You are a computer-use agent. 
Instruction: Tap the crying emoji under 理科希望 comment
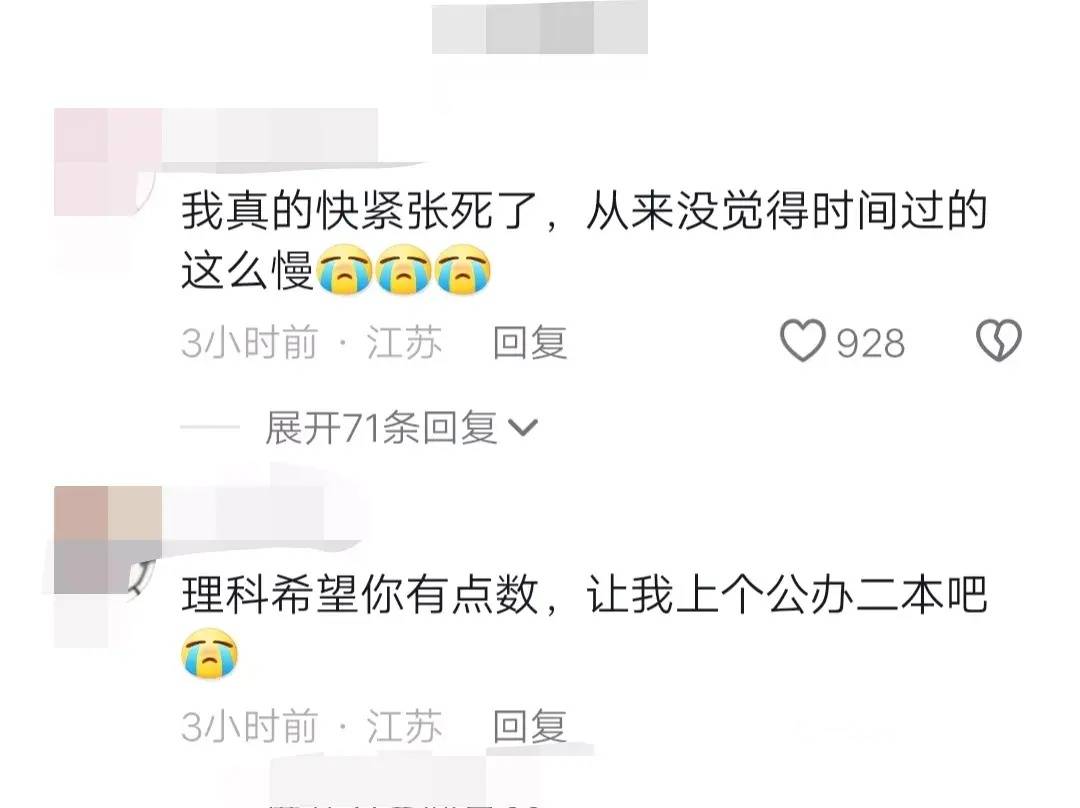coord(209,654)
